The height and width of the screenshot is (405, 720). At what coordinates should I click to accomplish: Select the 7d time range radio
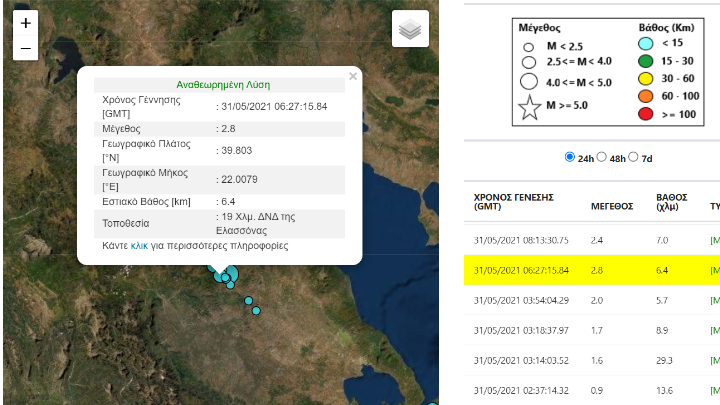point(647,157)
